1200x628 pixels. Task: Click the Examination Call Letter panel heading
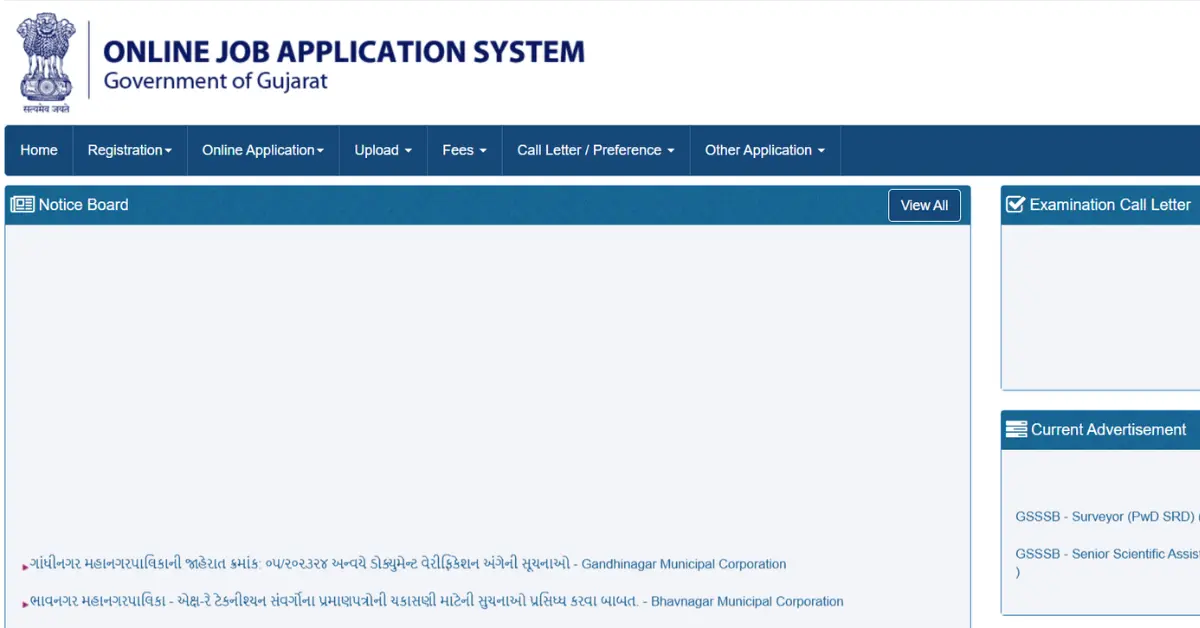1110,205
